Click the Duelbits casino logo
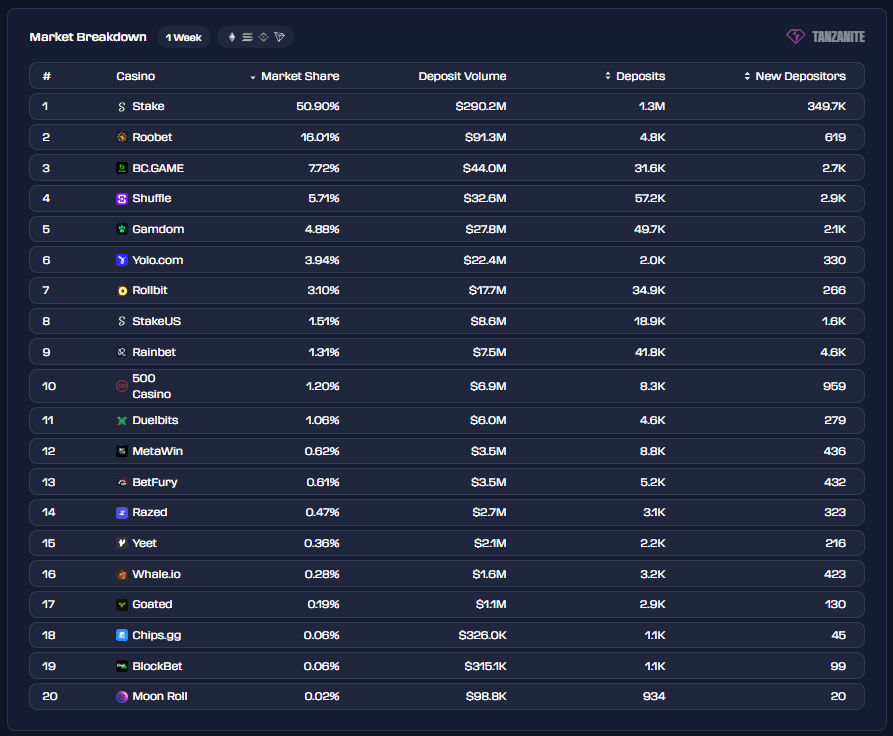The image size is (893, 736). click(121, 420)
